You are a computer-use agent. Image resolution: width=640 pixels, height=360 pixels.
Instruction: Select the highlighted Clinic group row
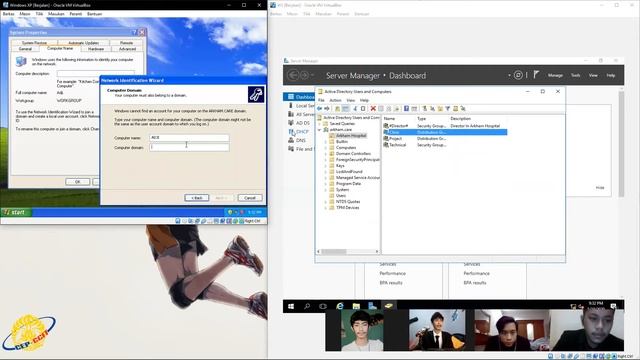pyautogui.click(x=445, y=132)
